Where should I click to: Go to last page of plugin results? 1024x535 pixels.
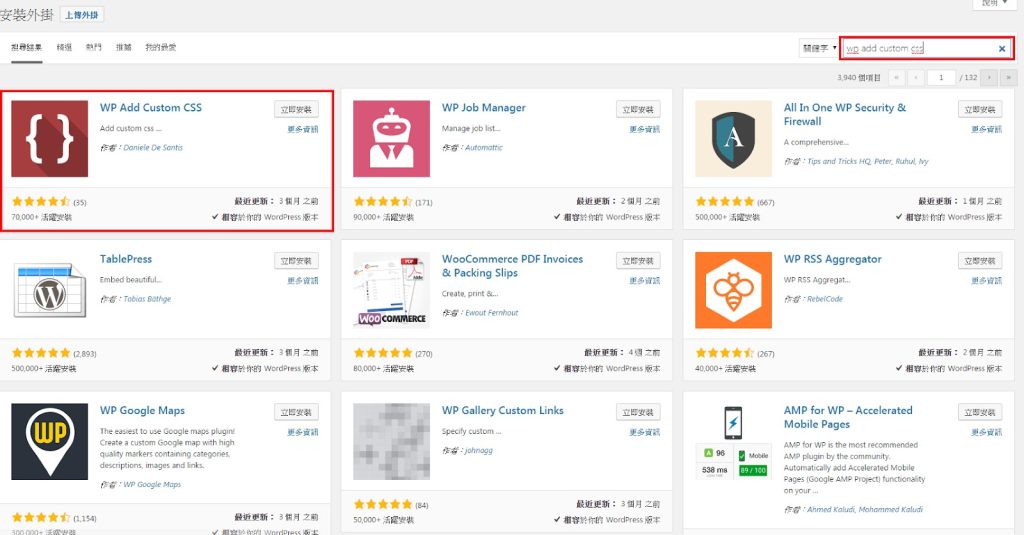tap(1008, 78)
